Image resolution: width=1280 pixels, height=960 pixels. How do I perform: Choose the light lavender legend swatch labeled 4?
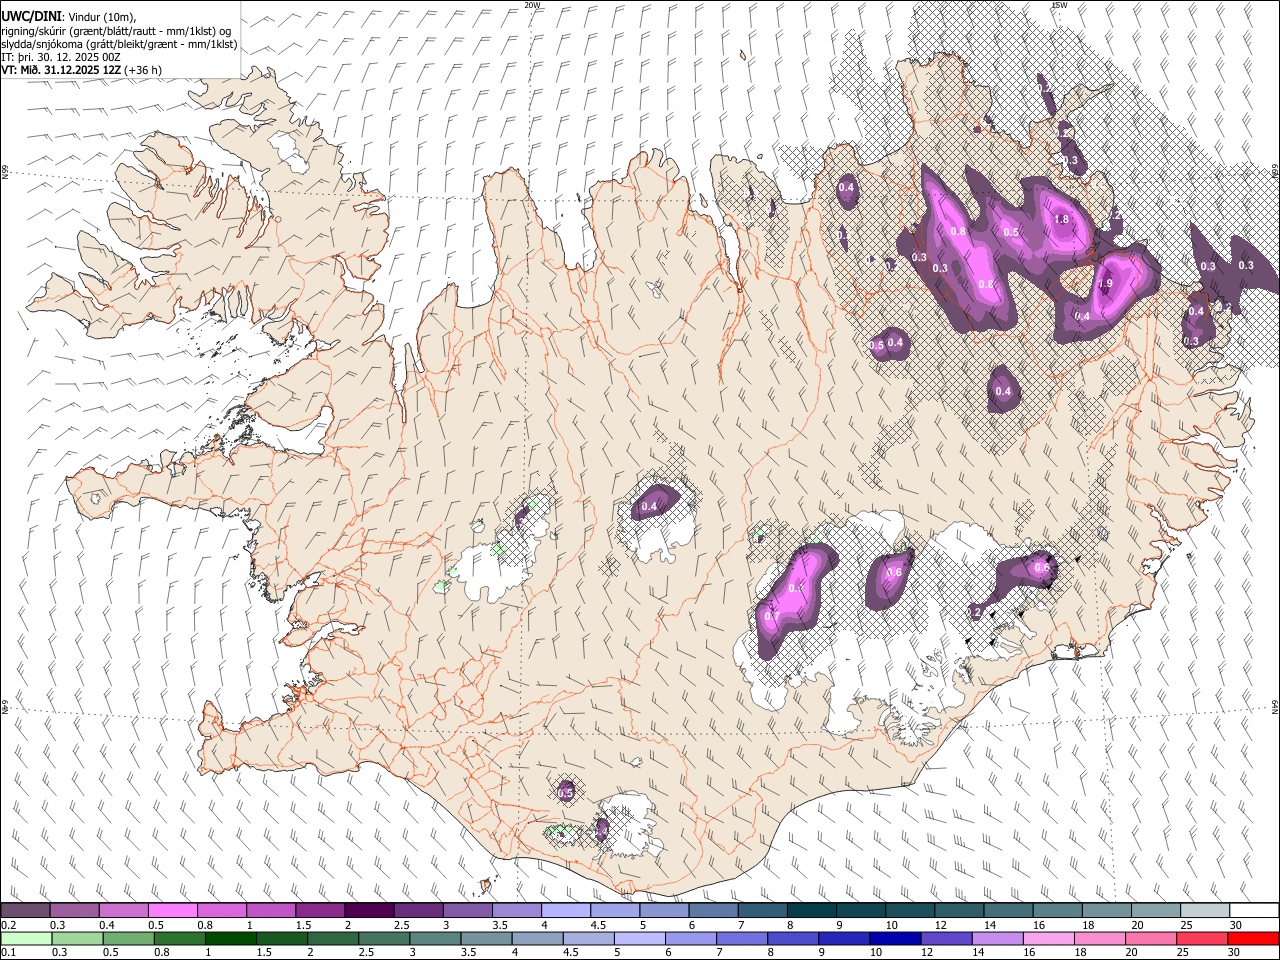coord(564,911)
